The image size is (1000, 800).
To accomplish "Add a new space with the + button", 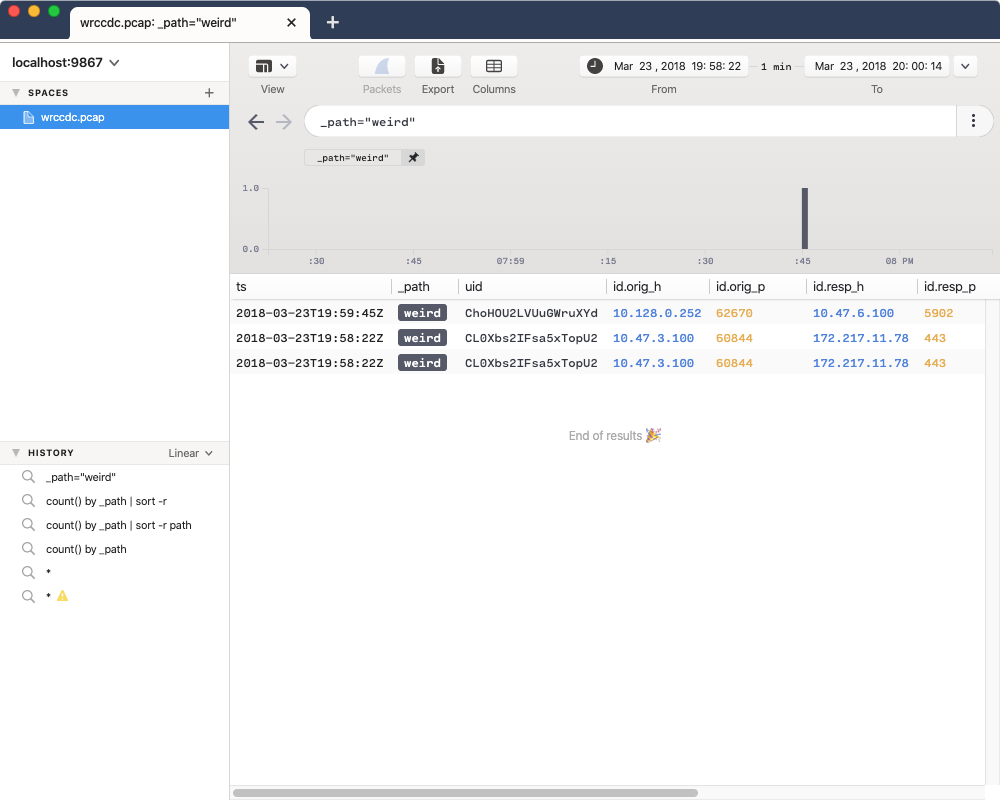I will click(x=208, y=92).
